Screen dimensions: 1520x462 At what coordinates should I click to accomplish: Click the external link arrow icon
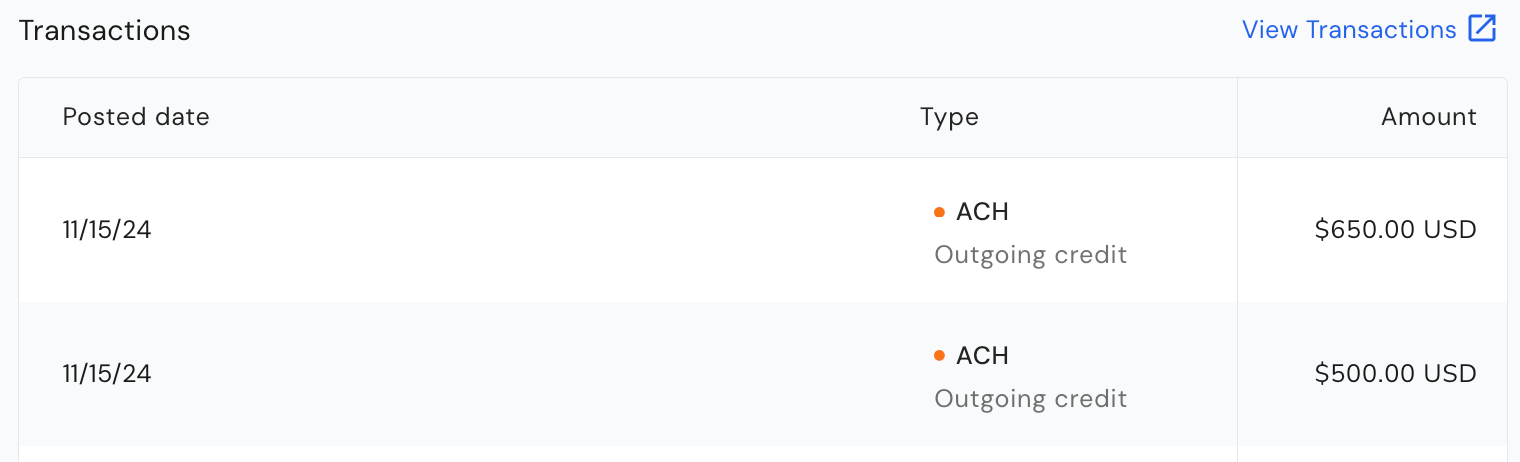[1482, 29]
